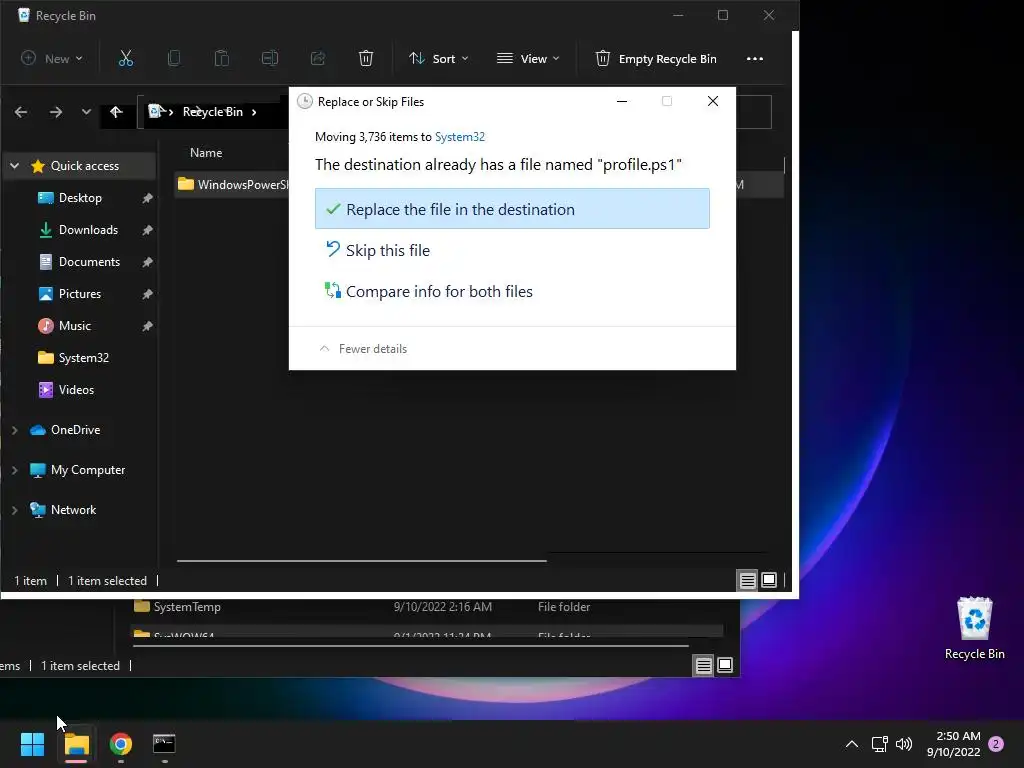Open the Sort dropdown menu
This screenshot has height=768, width=1024.
point(438,58)
